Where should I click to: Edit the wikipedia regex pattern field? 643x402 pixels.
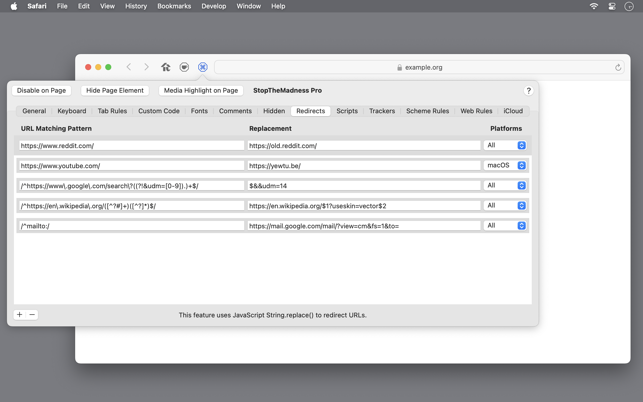[131, 206]
